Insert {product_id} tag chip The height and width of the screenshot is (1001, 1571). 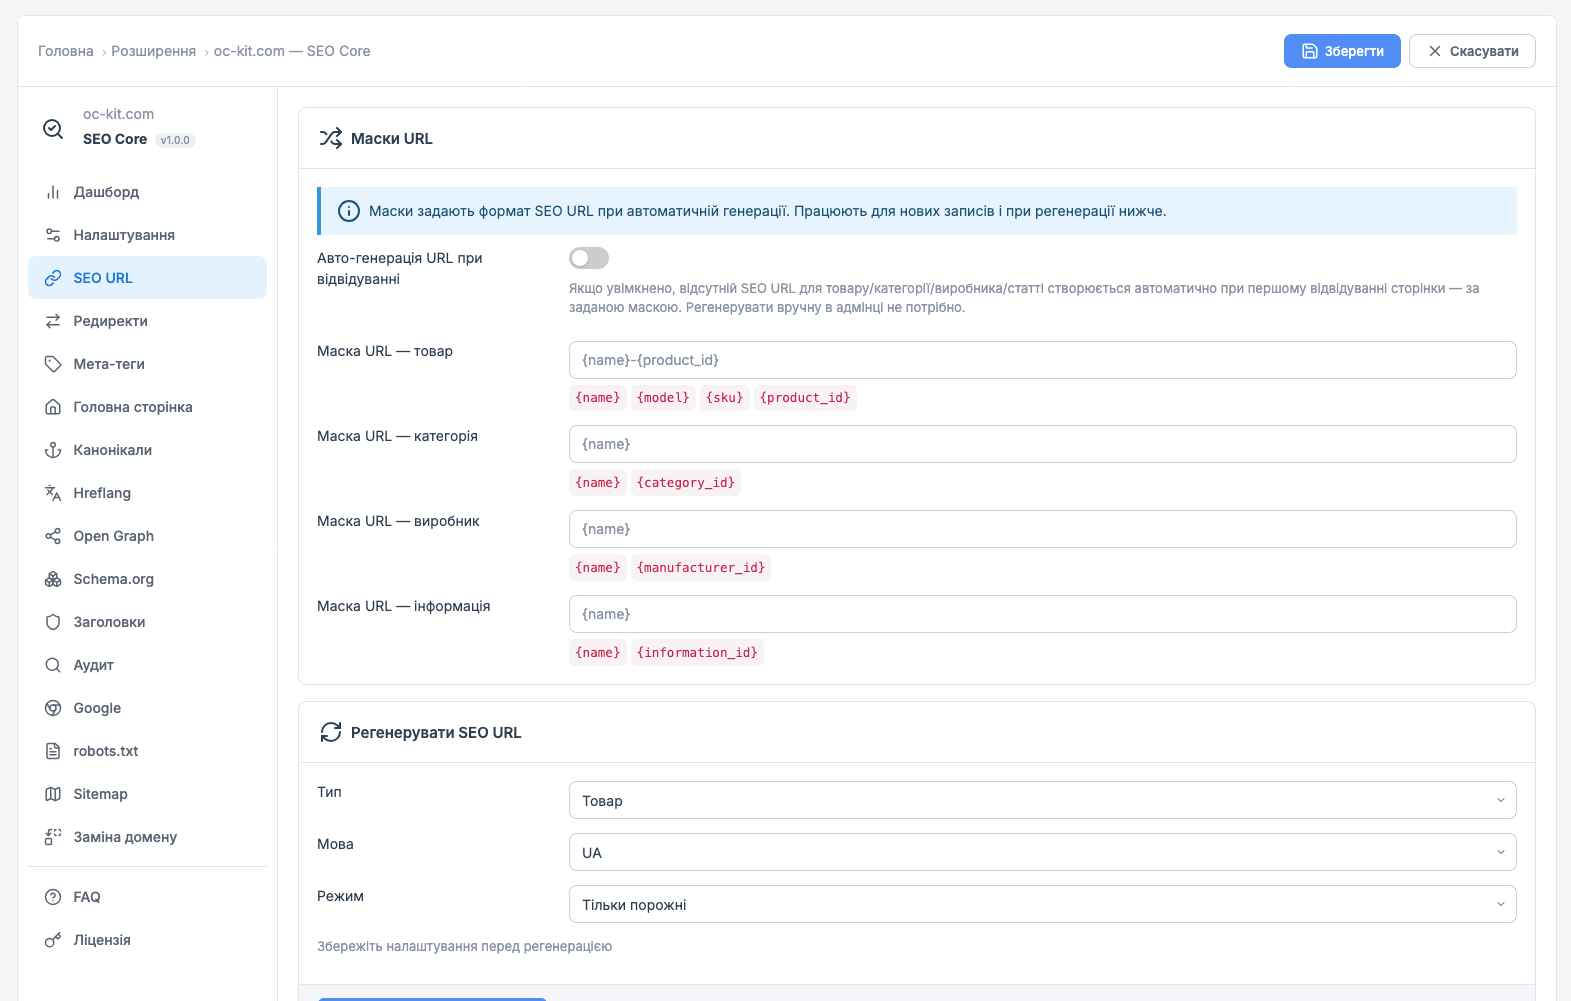(x=805, y=398)
